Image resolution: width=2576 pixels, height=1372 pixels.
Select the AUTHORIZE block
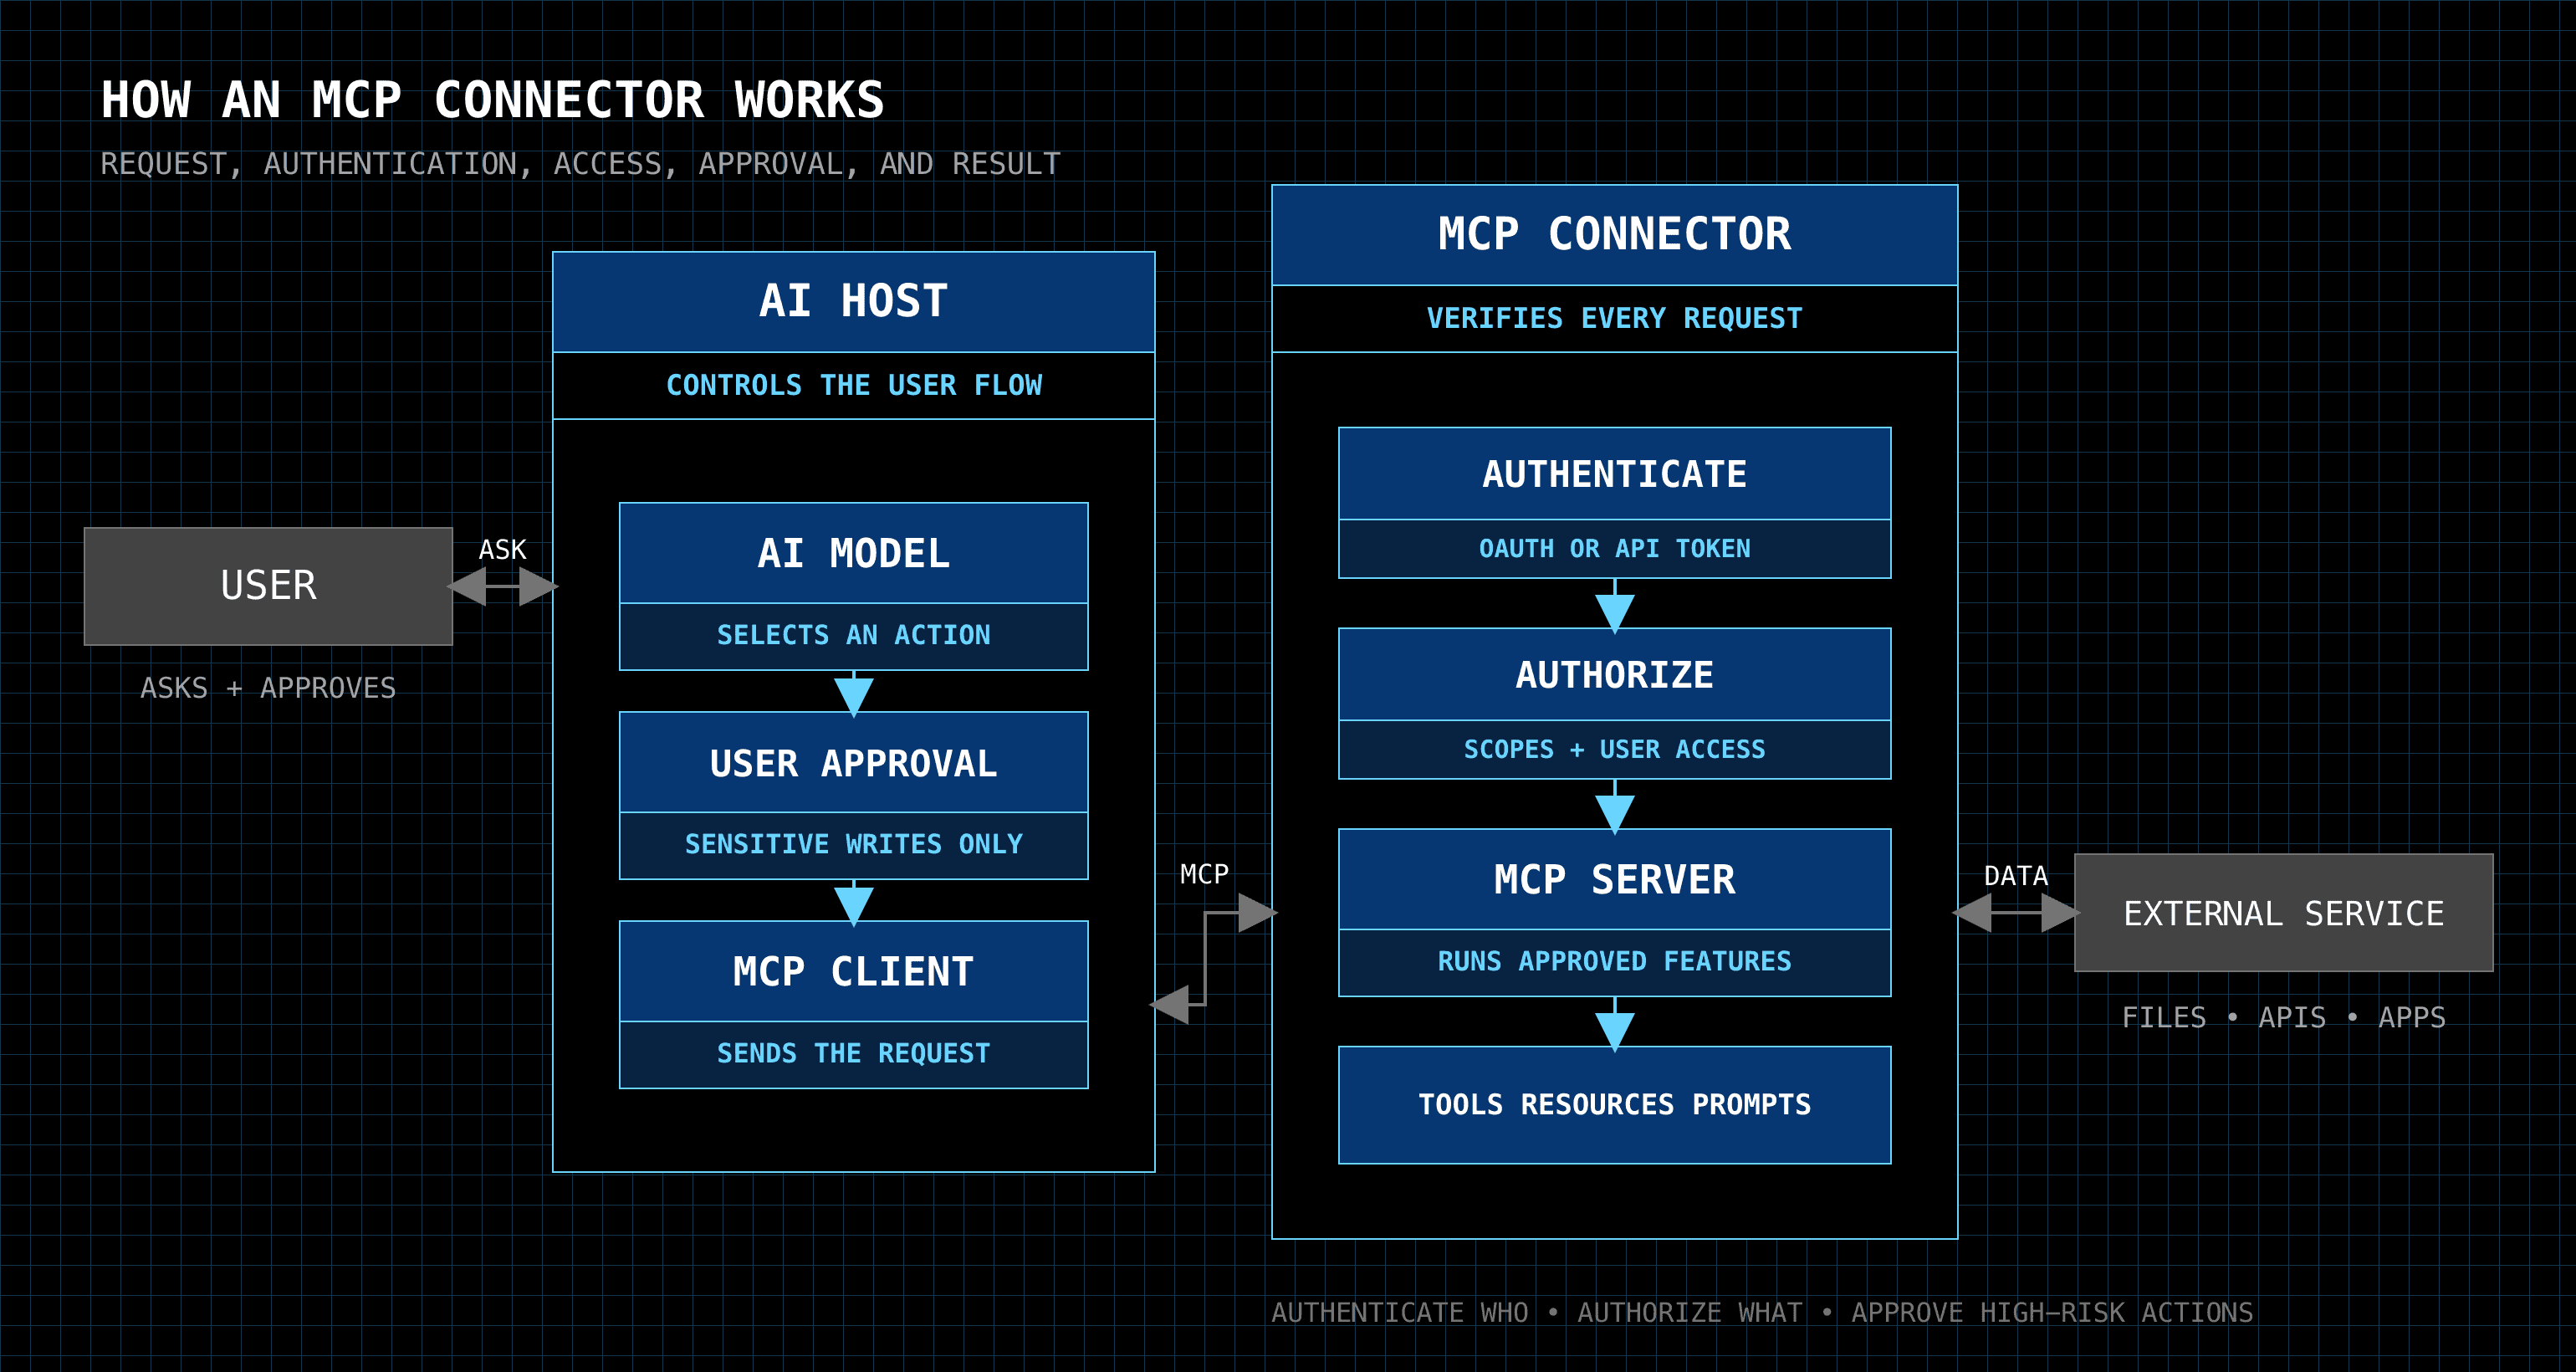[x=1615, y=704]
